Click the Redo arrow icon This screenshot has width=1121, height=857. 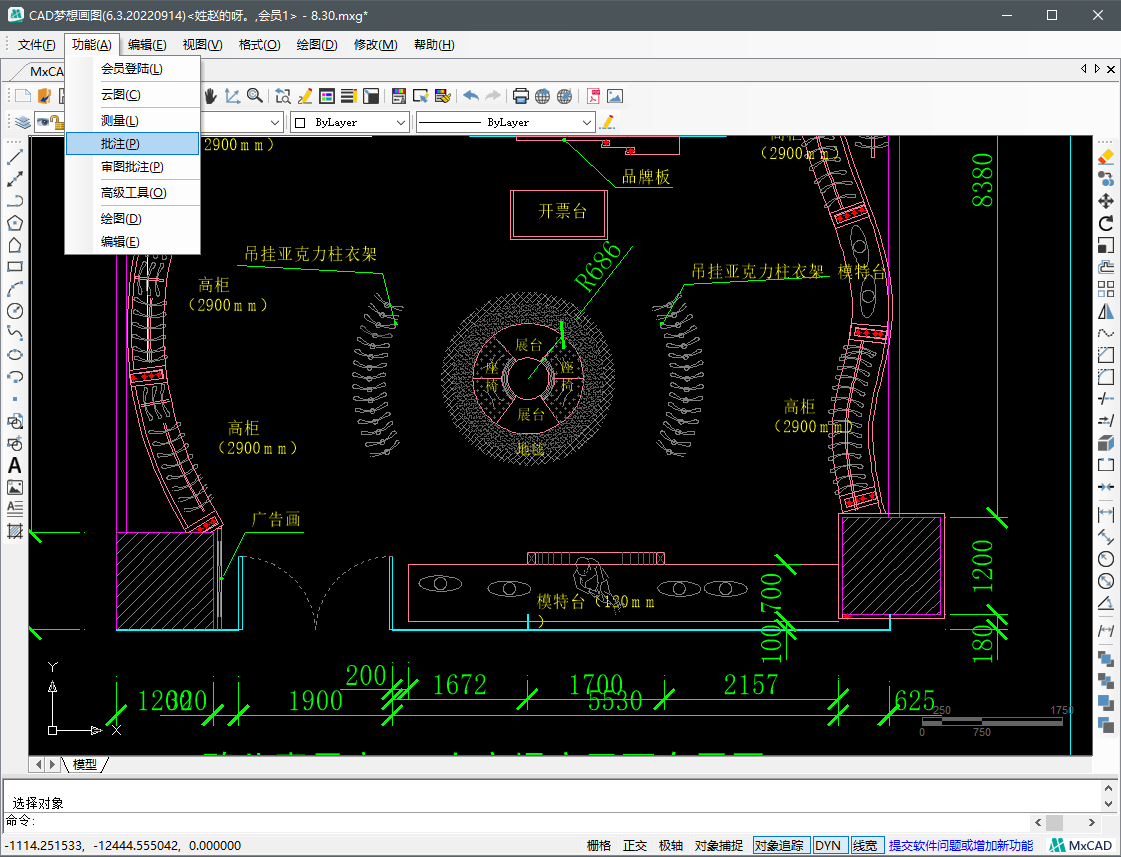click(493, 96)
